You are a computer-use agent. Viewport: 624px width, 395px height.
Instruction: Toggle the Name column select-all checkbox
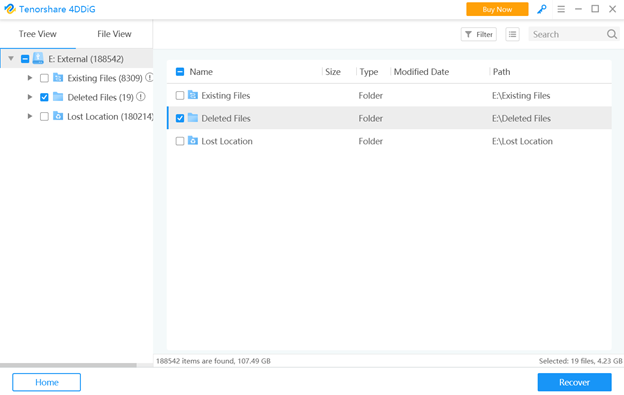(x=180, y=72)
